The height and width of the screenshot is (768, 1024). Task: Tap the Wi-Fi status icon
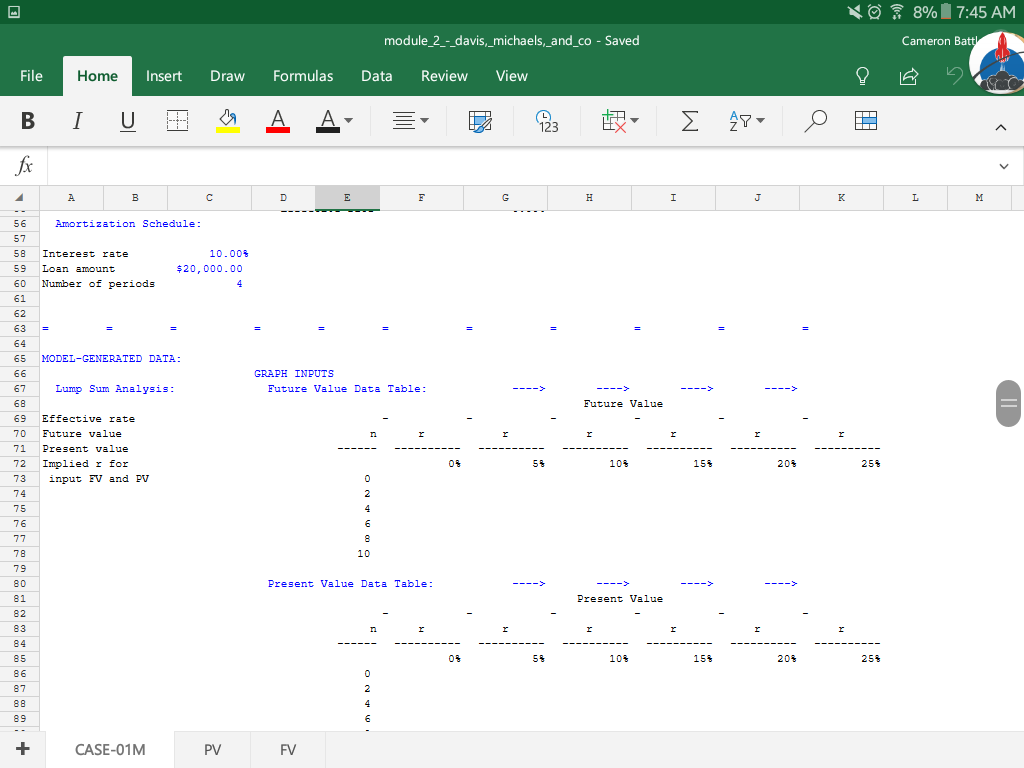tap(897, 12)
